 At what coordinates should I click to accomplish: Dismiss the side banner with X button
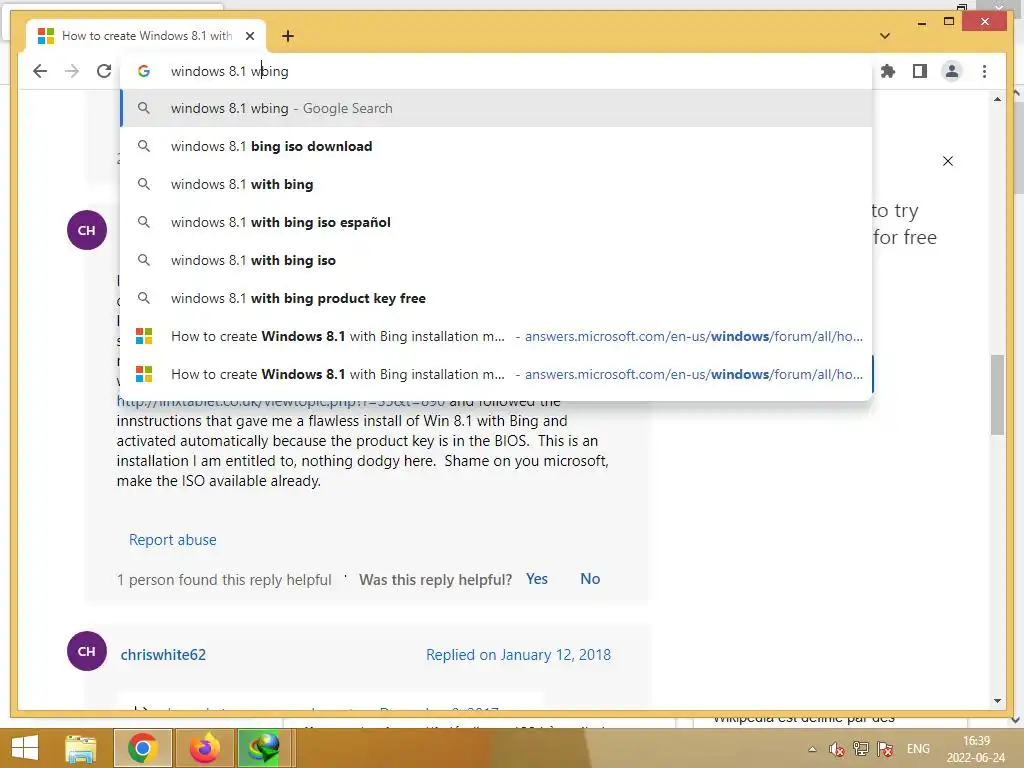pos(948,161)
